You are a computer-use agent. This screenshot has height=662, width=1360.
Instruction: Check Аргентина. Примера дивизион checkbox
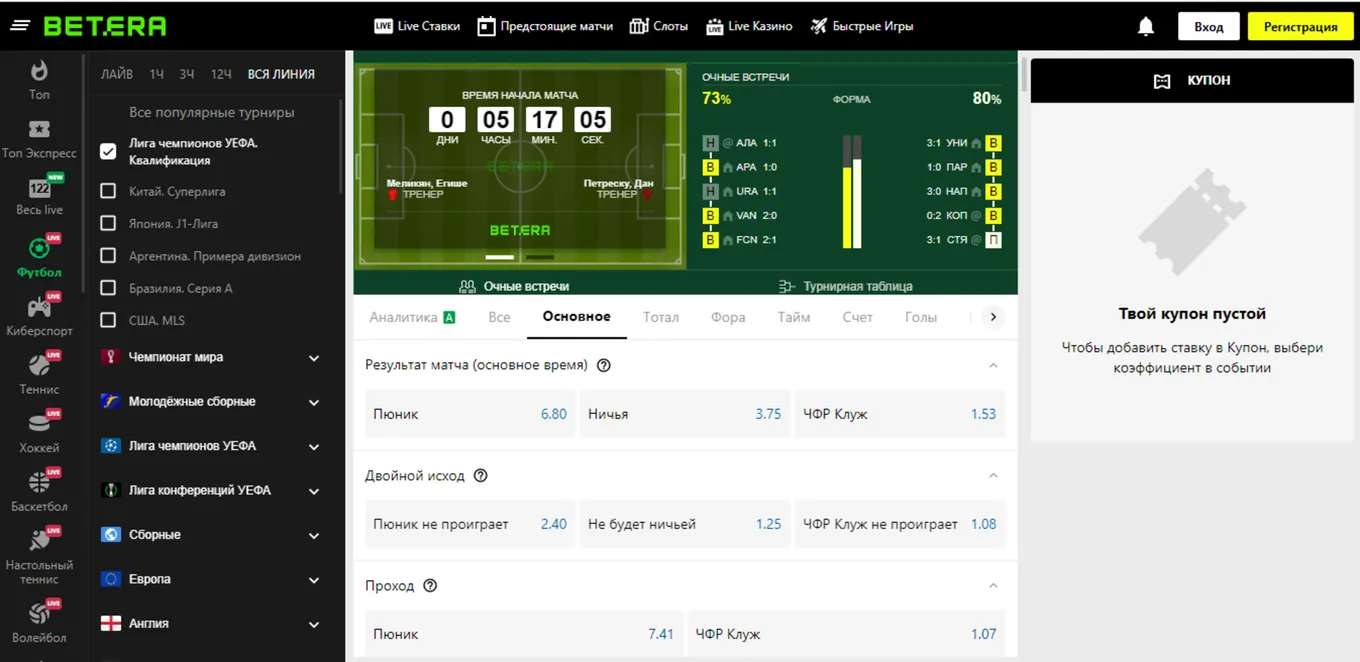[108, 256]
